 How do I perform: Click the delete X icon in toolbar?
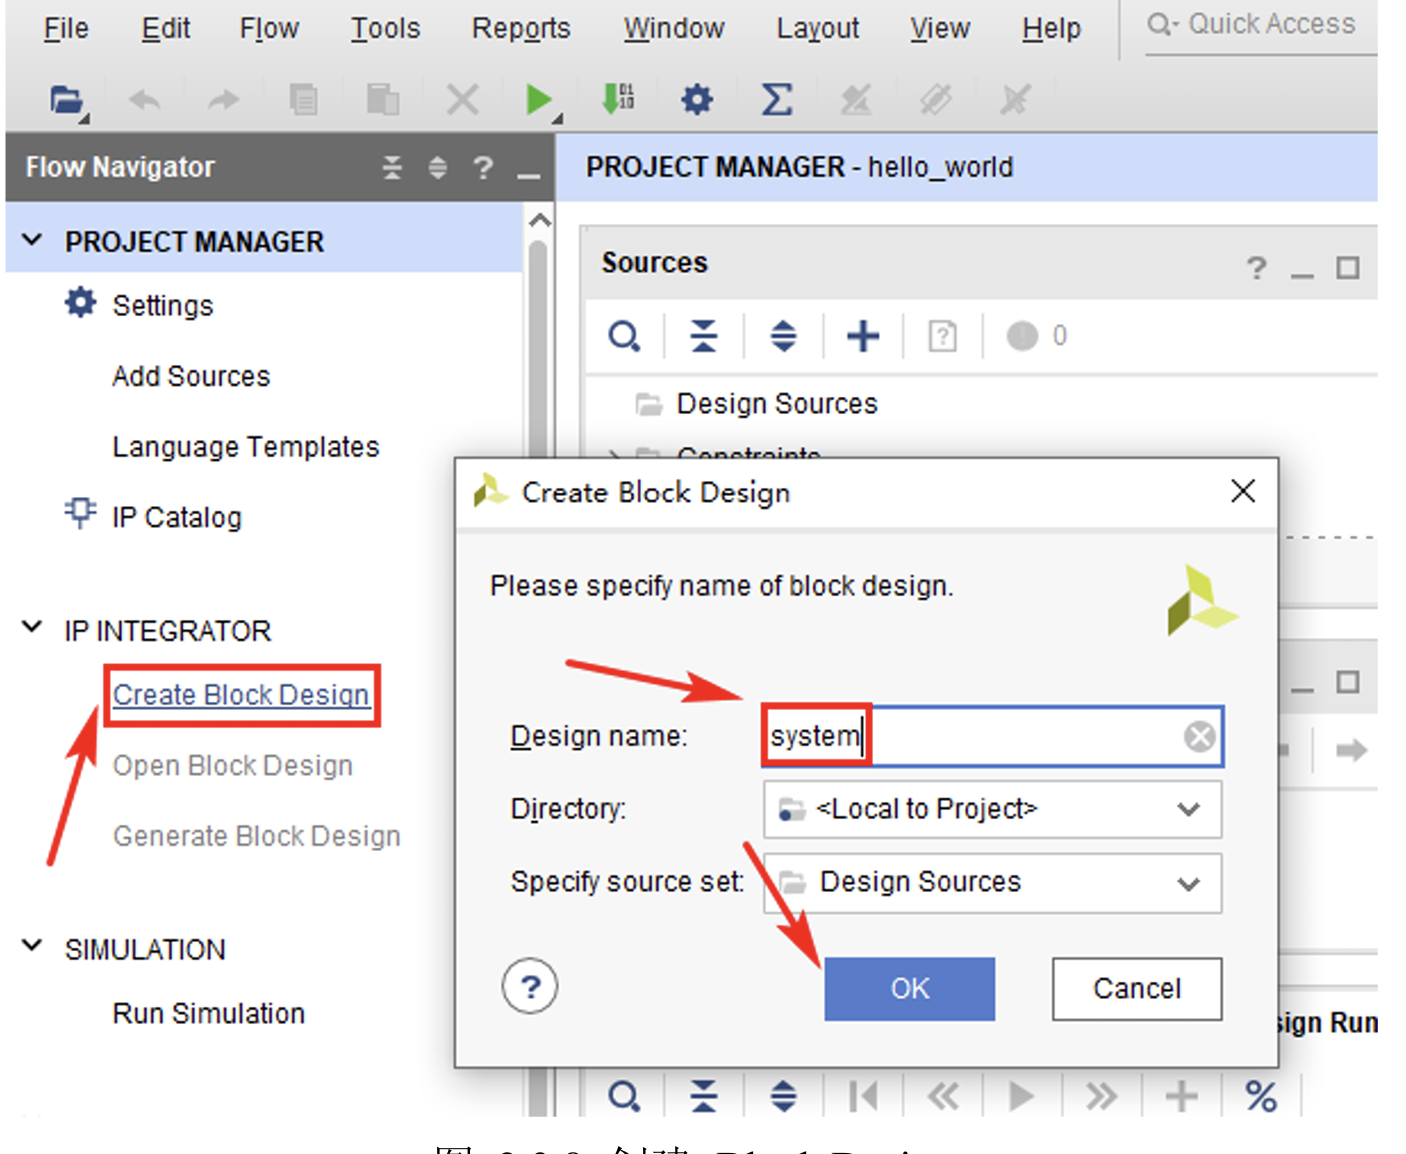462,100
